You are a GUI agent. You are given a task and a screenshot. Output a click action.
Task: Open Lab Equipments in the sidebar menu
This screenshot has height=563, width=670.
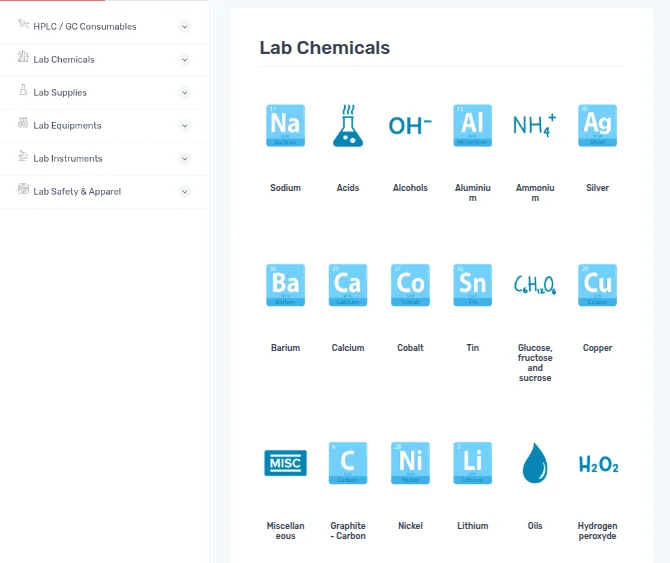(67, 126)
